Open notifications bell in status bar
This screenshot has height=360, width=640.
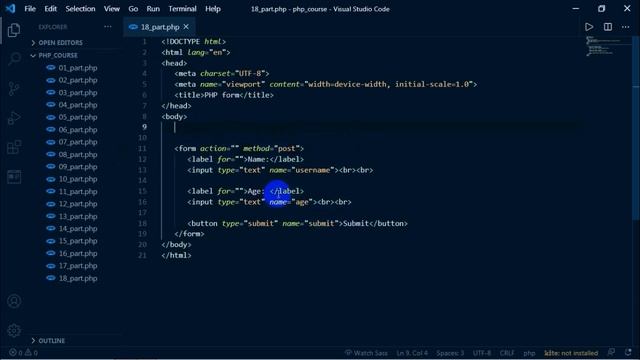(x=628, y=353)
